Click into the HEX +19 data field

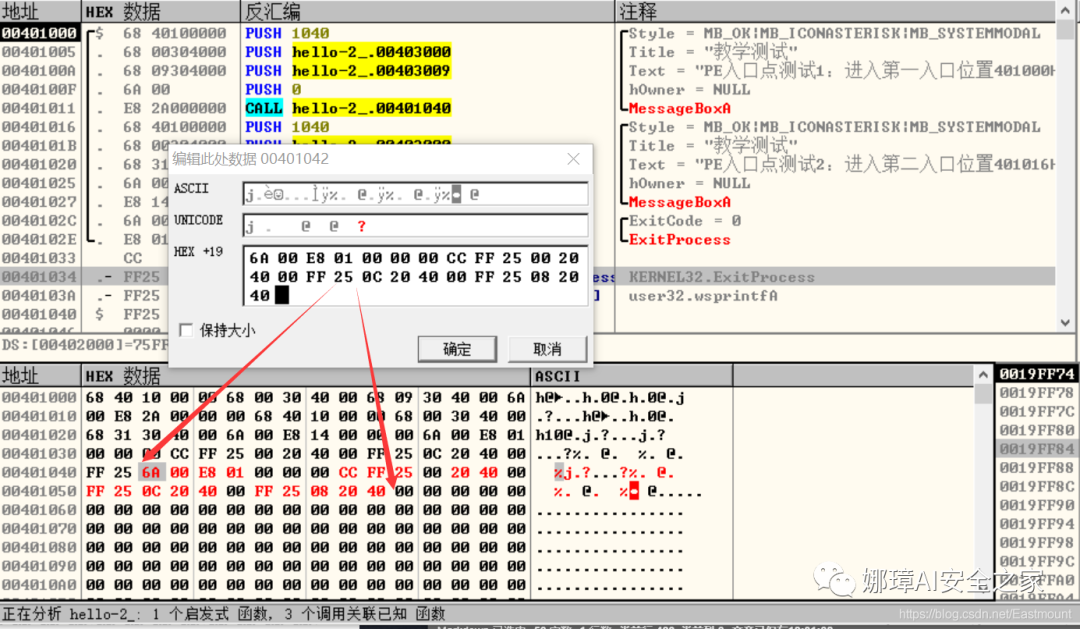(415, 276)
